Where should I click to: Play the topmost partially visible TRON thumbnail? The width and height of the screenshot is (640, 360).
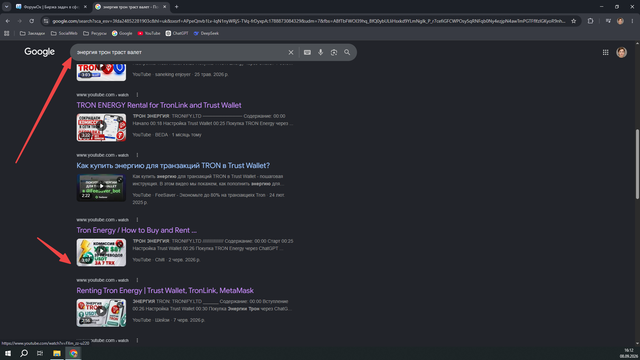click(101, 72)
